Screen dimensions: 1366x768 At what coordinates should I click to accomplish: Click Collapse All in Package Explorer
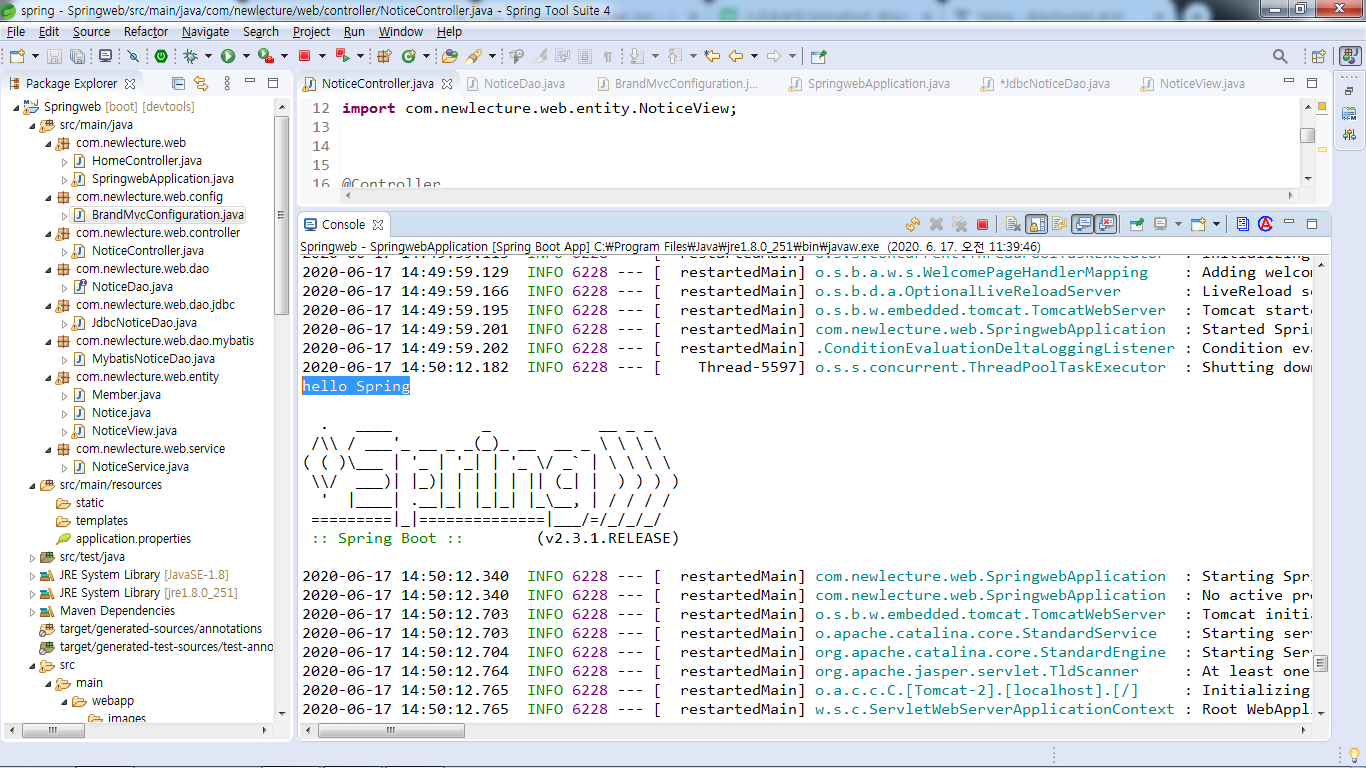[x=178, y=84]
